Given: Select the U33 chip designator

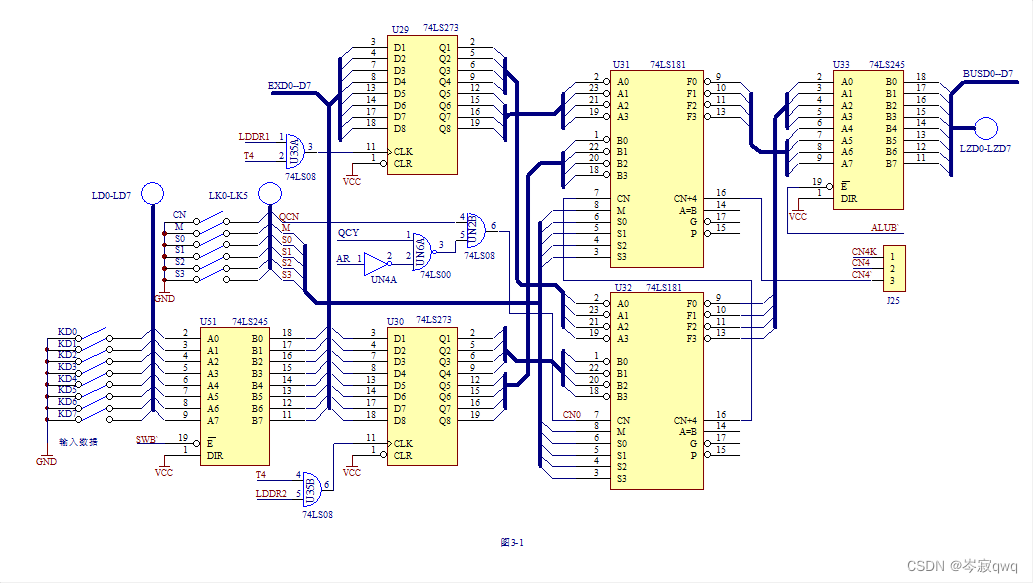Looking at the screenshot, I should click(841, 65).
